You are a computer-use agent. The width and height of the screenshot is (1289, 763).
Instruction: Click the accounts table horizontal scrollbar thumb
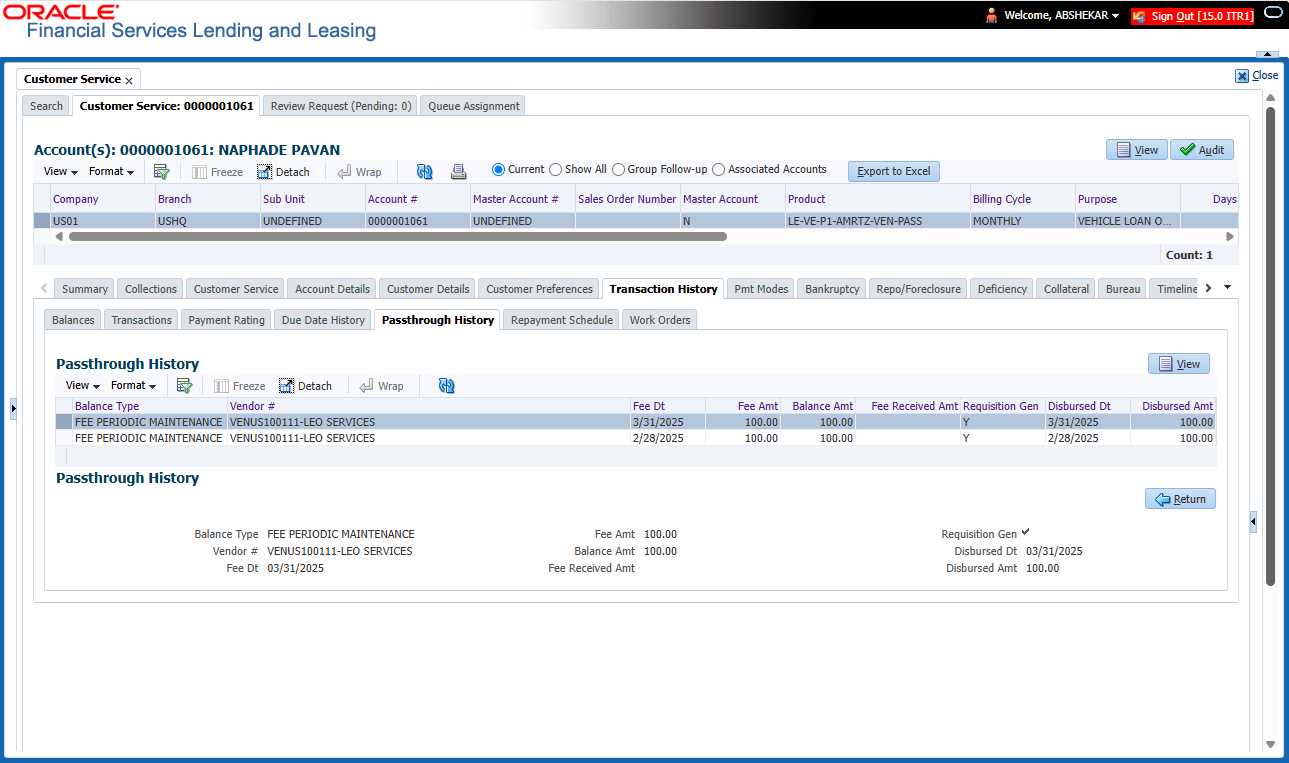[x=398, y=237]
